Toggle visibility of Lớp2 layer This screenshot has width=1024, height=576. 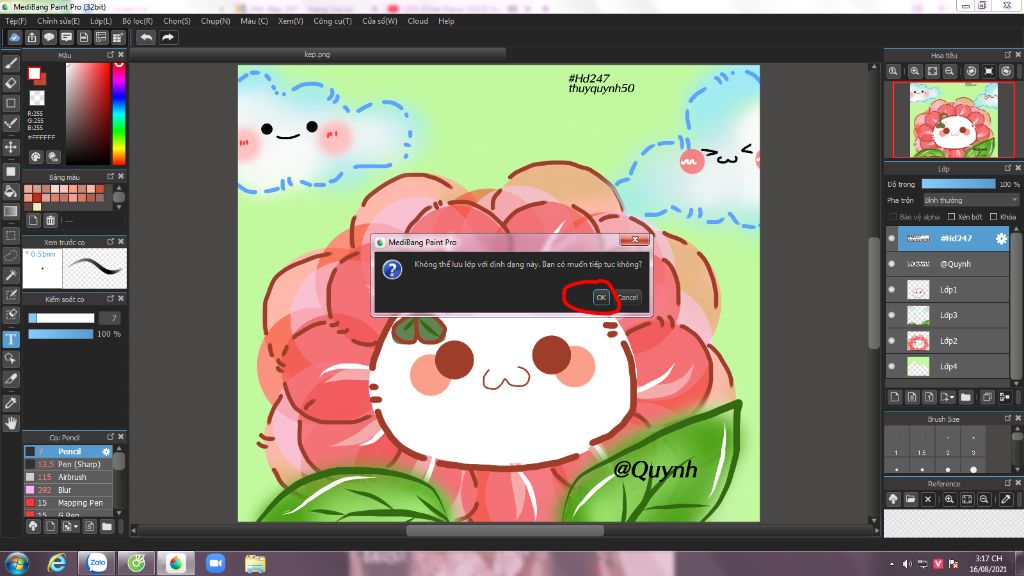(x=891, y=340)
